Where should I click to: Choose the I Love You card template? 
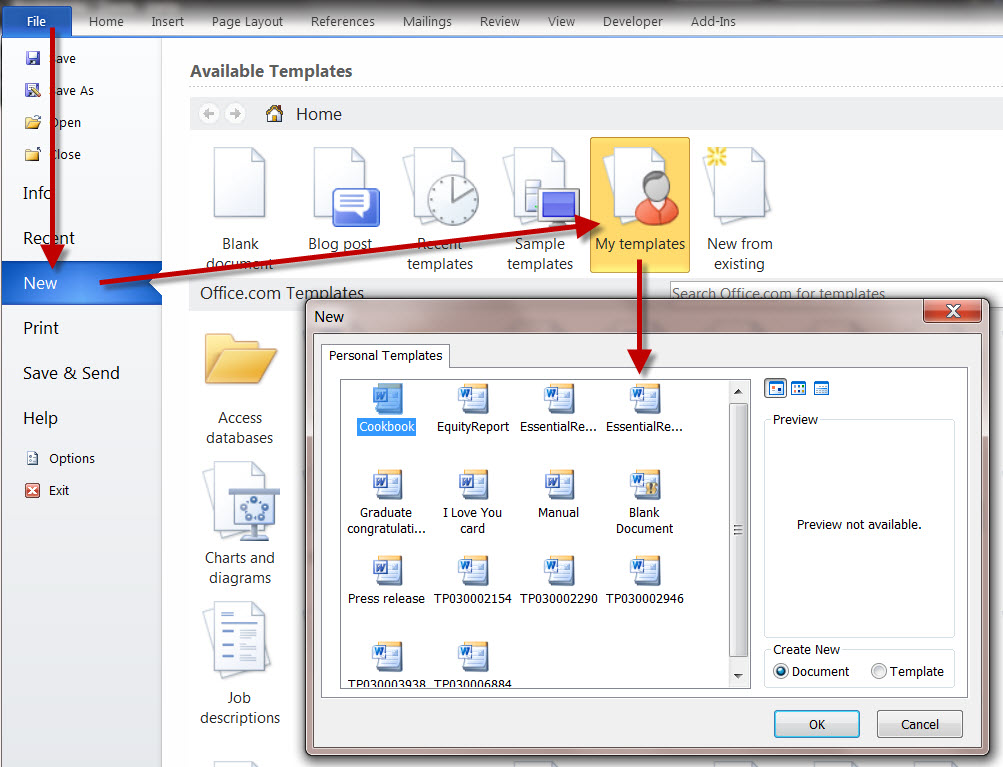click(x=473, y=486)
